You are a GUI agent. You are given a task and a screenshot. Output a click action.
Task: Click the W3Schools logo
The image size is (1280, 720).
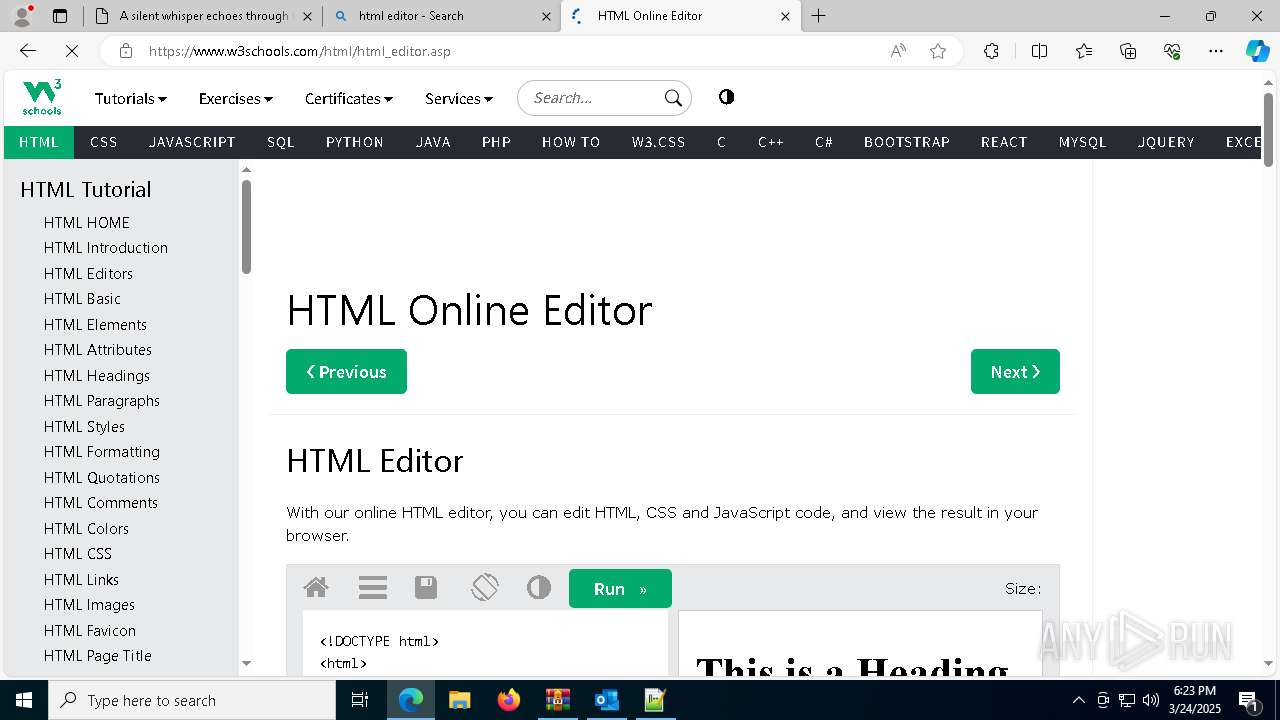point(42,97)
